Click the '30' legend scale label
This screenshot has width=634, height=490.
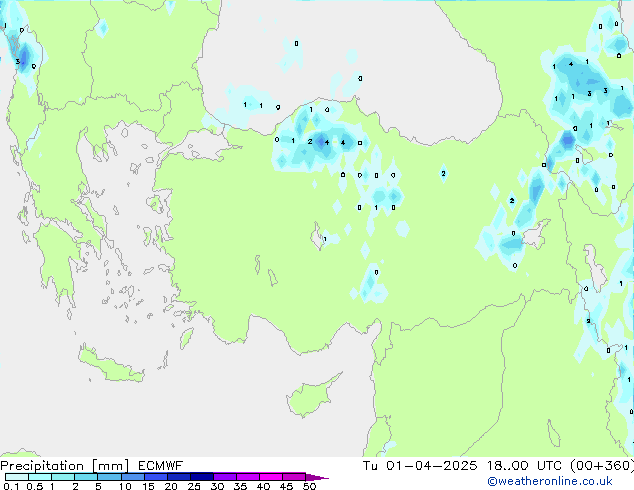(217, 486)
